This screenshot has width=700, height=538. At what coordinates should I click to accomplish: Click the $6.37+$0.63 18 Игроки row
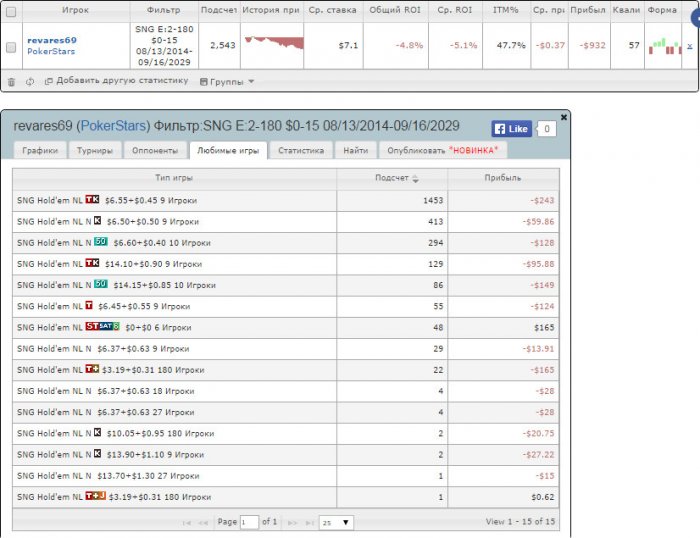pyautogui.click(x=286, y=391)
